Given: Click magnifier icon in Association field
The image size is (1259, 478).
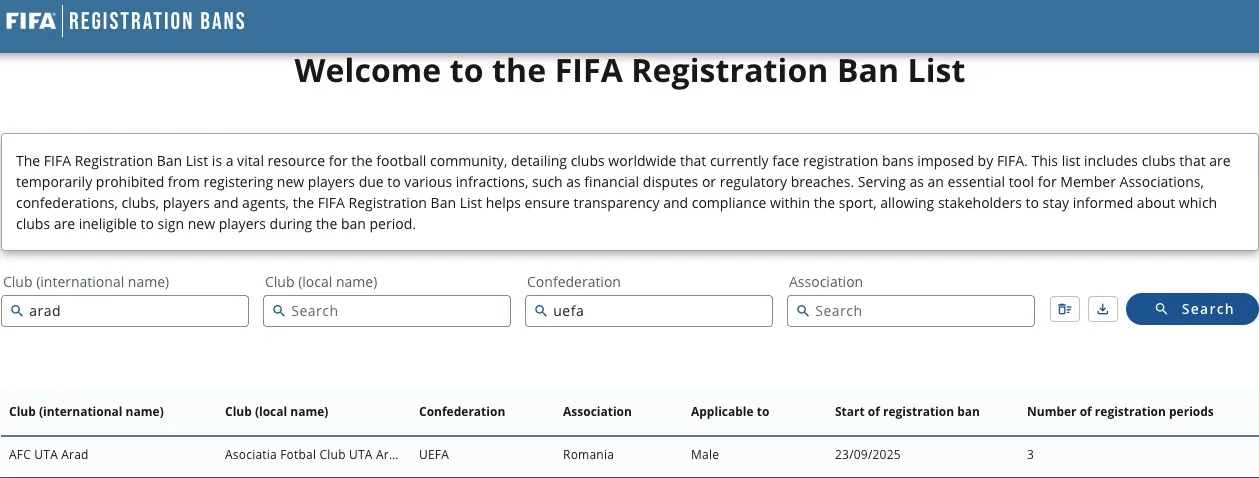Looking at the screenshot, I should tap(803, 311).
